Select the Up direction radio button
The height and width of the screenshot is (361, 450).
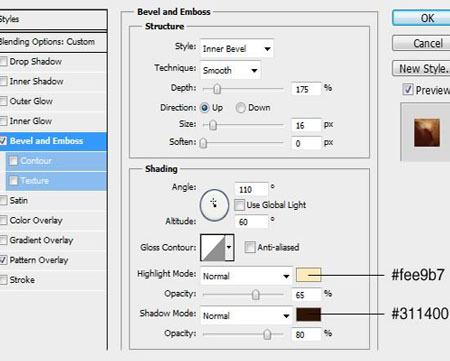[x=204, y=108]
